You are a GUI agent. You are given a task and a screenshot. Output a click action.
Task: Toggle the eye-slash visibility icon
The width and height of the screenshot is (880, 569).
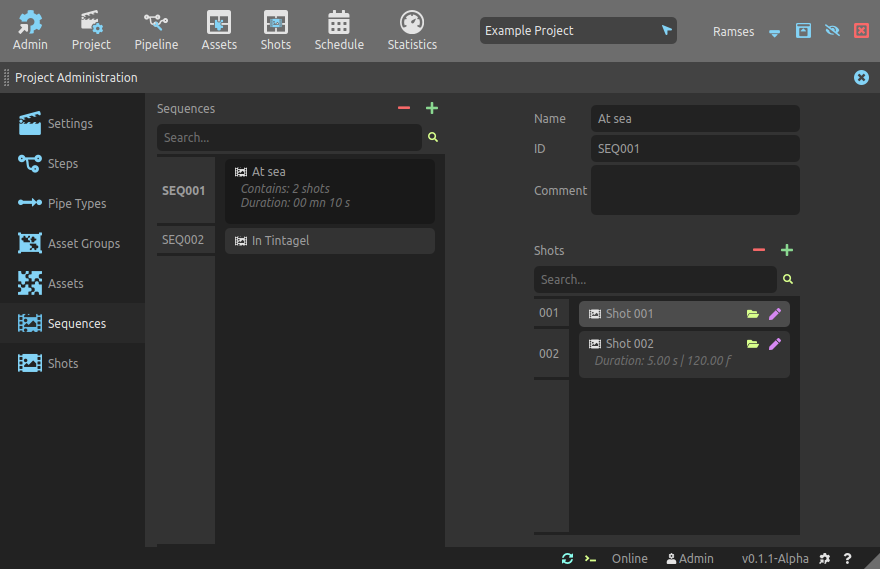pyautogui.click(x=832, y=31)
